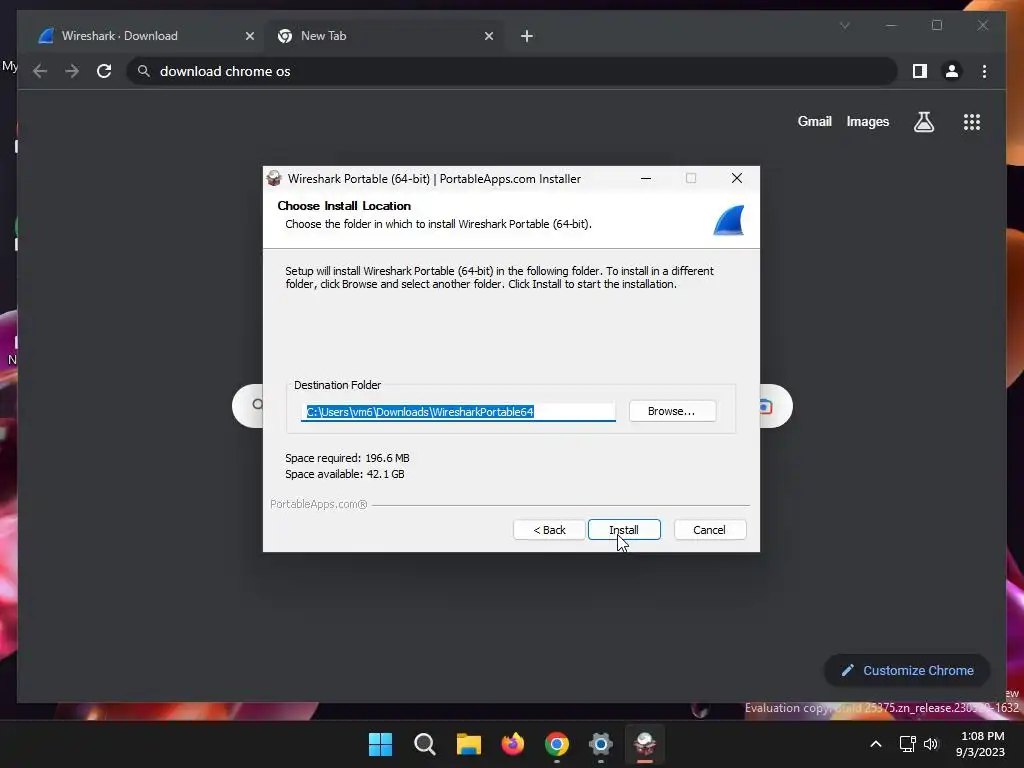The width and height of the screenshot is (1024, 768).
Task: Click the PortableApps.com® label
Action: click(319, 504)
